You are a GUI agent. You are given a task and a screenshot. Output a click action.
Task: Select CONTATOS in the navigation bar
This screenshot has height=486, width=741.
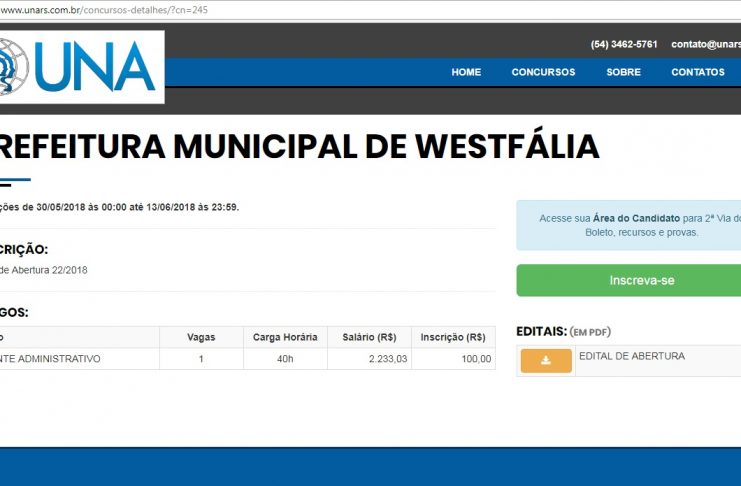697,72
